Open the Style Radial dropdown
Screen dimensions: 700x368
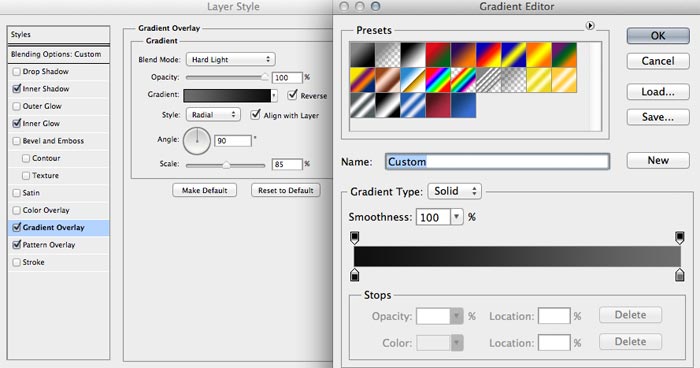(x=213, y=115)
